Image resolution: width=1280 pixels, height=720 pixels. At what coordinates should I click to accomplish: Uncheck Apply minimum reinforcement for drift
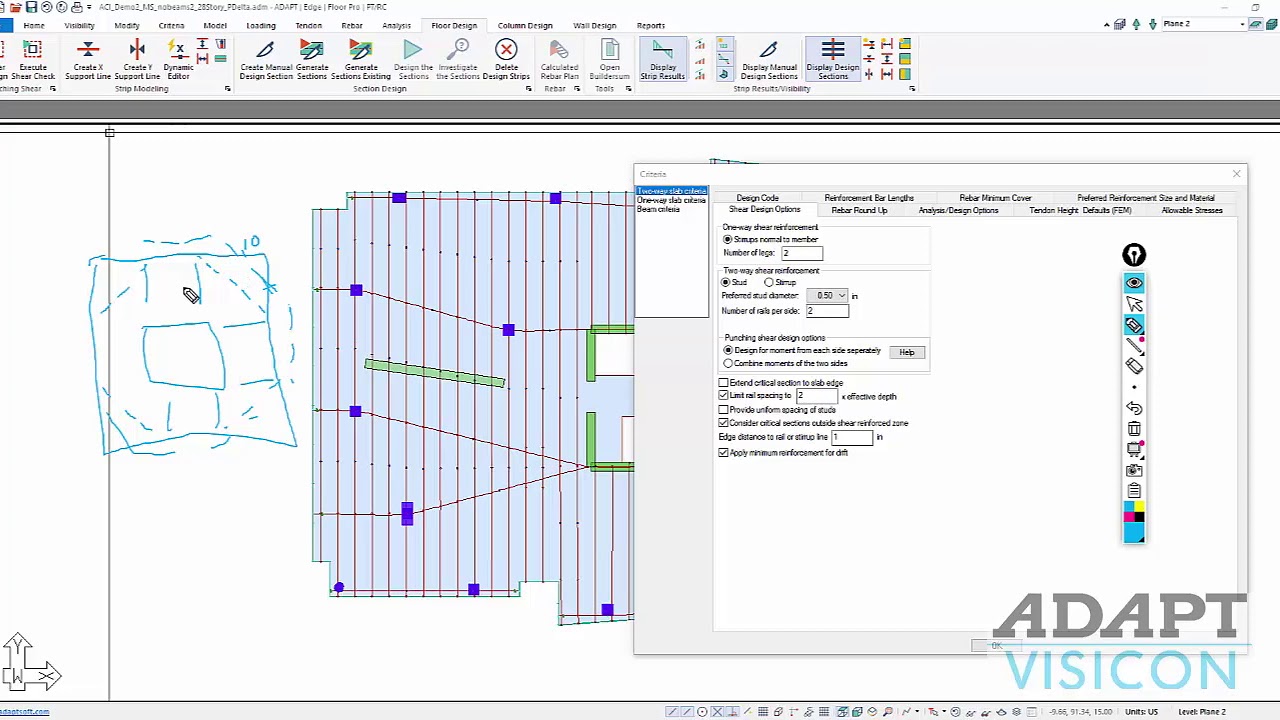pos(723,453)
